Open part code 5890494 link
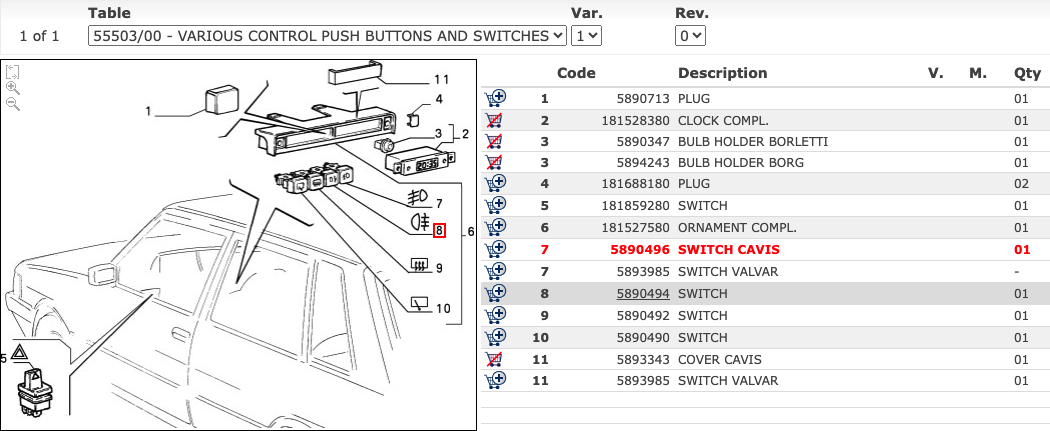 [x=640, y=294]
